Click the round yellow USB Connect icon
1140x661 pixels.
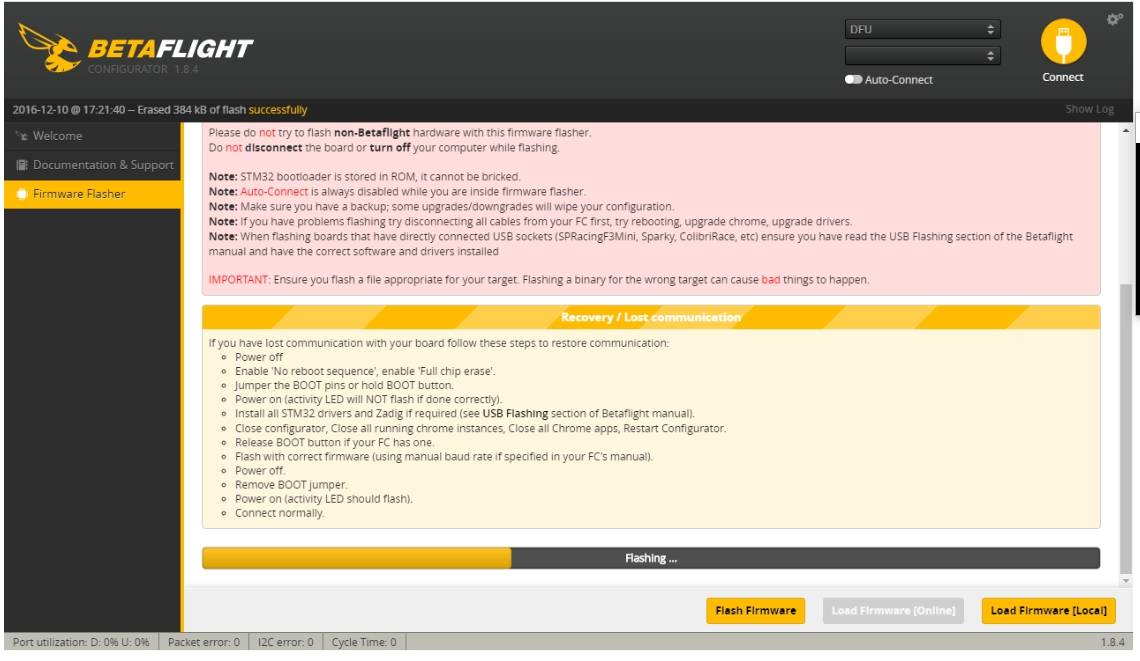tap(1063, 41)
